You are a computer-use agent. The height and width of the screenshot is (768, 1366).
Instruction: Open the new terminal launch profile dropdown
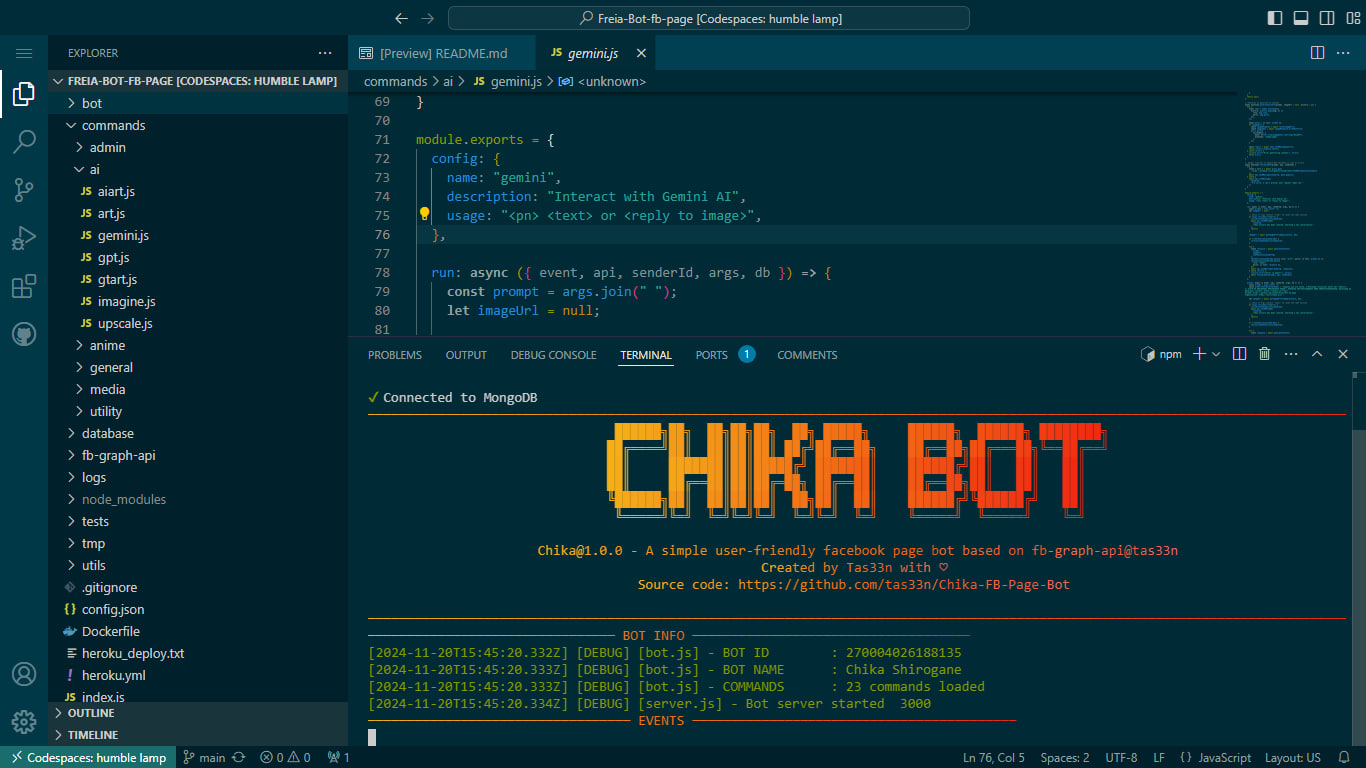[1216, 354]
